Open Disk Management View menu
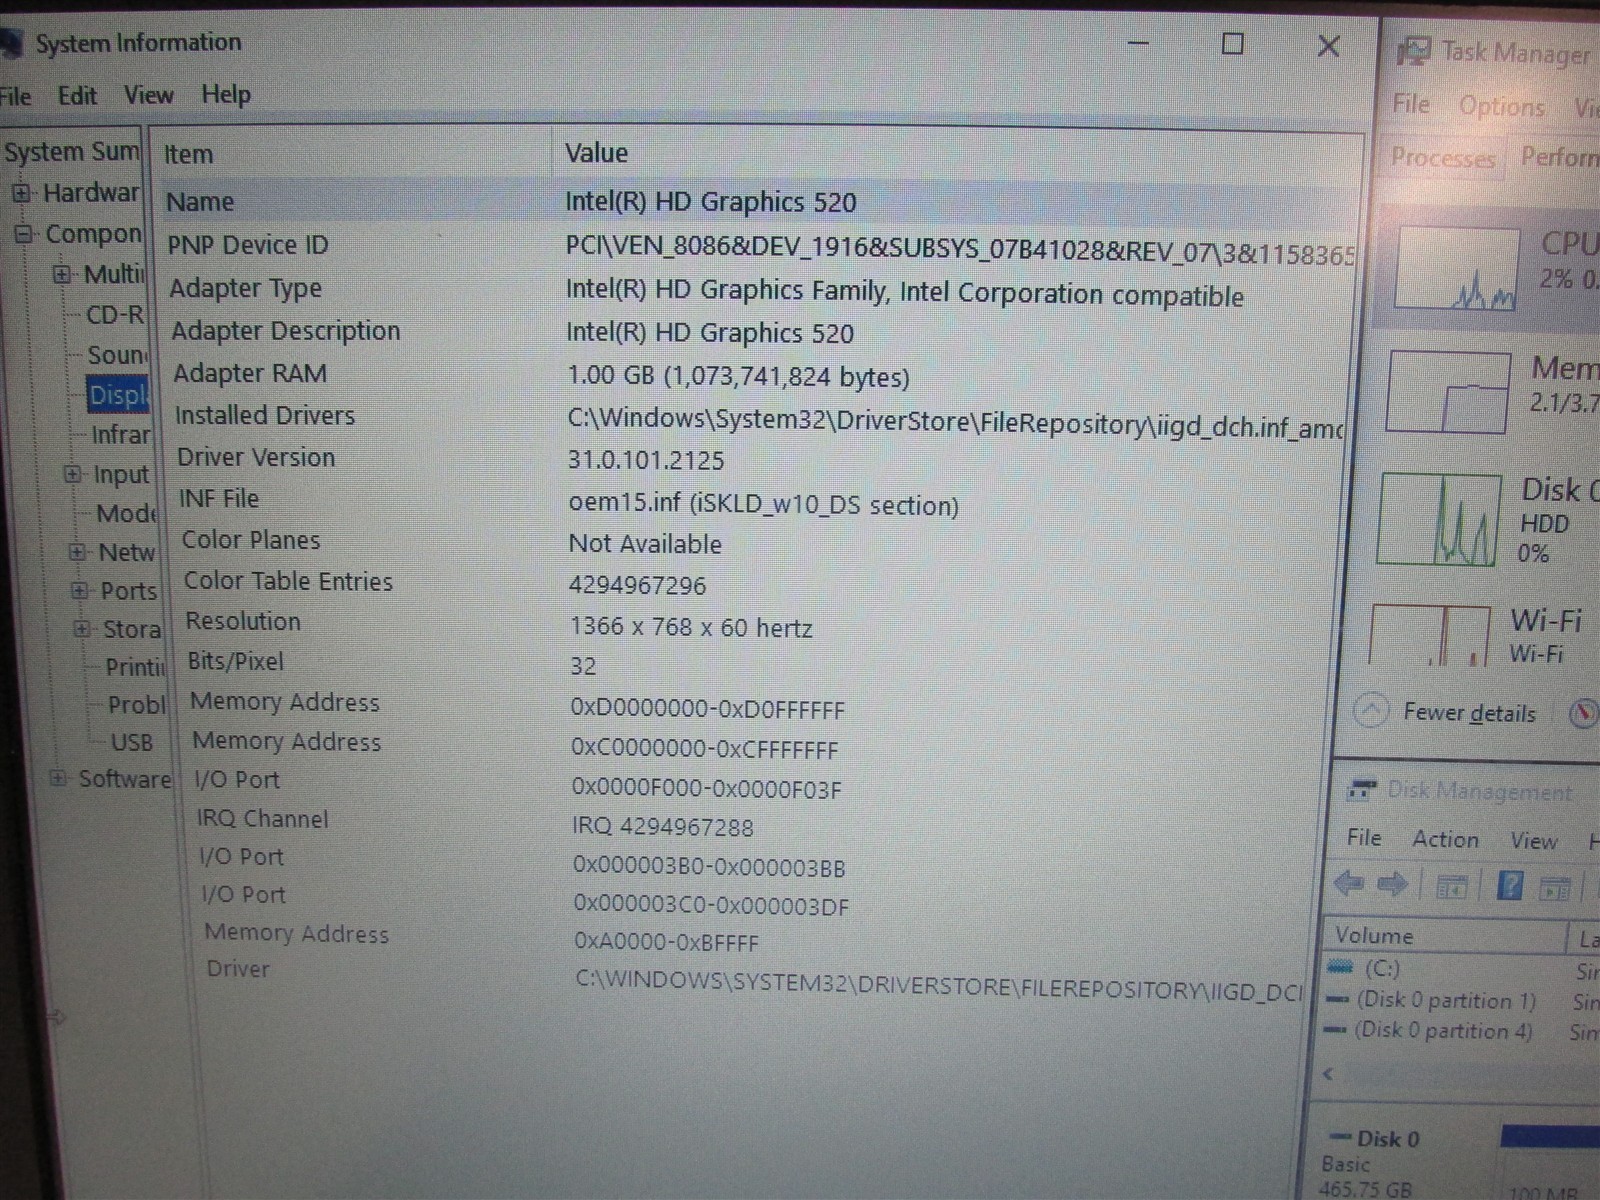This screenshot has height=1200, width=1600. pyautogui.click(x=1534, y=841)
